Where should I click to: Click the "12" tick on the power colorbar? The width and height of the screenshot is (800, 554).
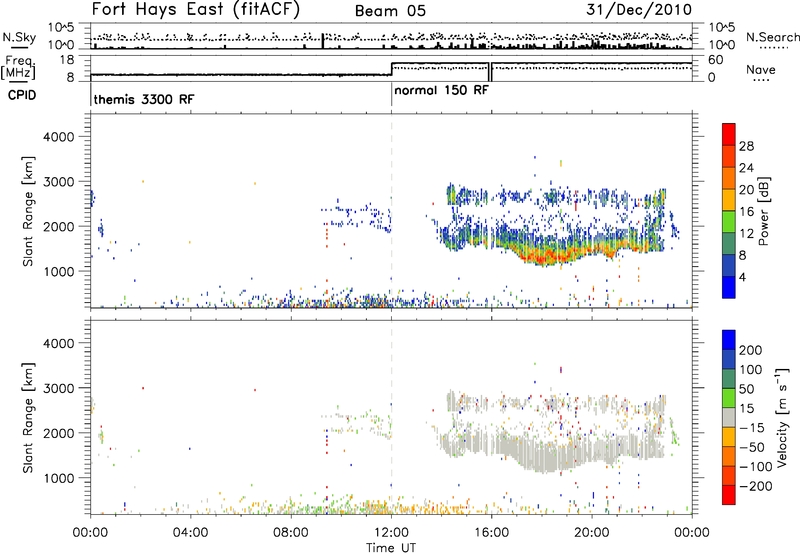[x=746, y=234]
